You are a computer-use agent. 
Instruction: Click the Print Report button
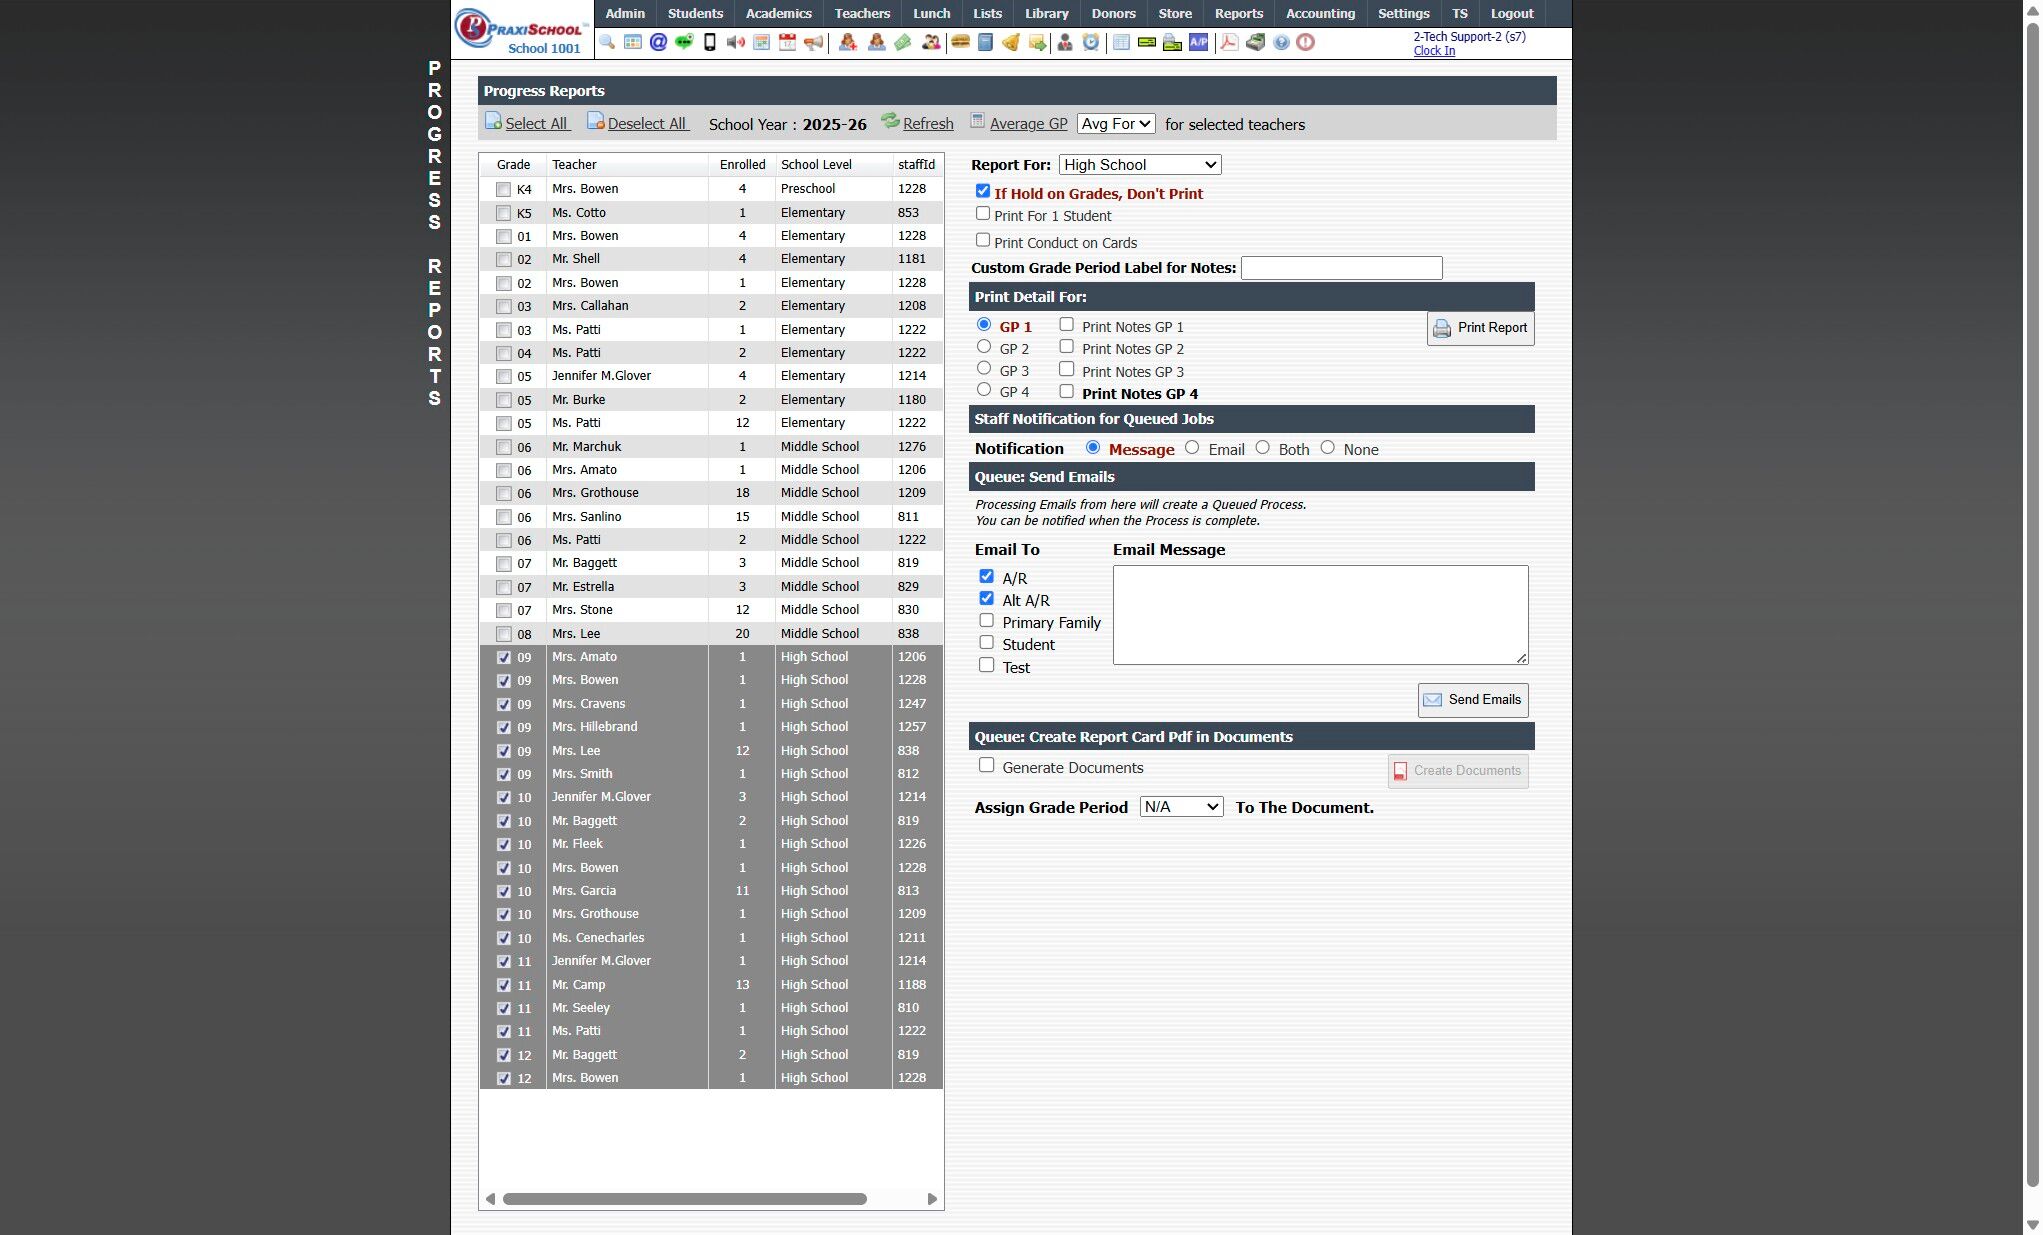coord(1480,328)
